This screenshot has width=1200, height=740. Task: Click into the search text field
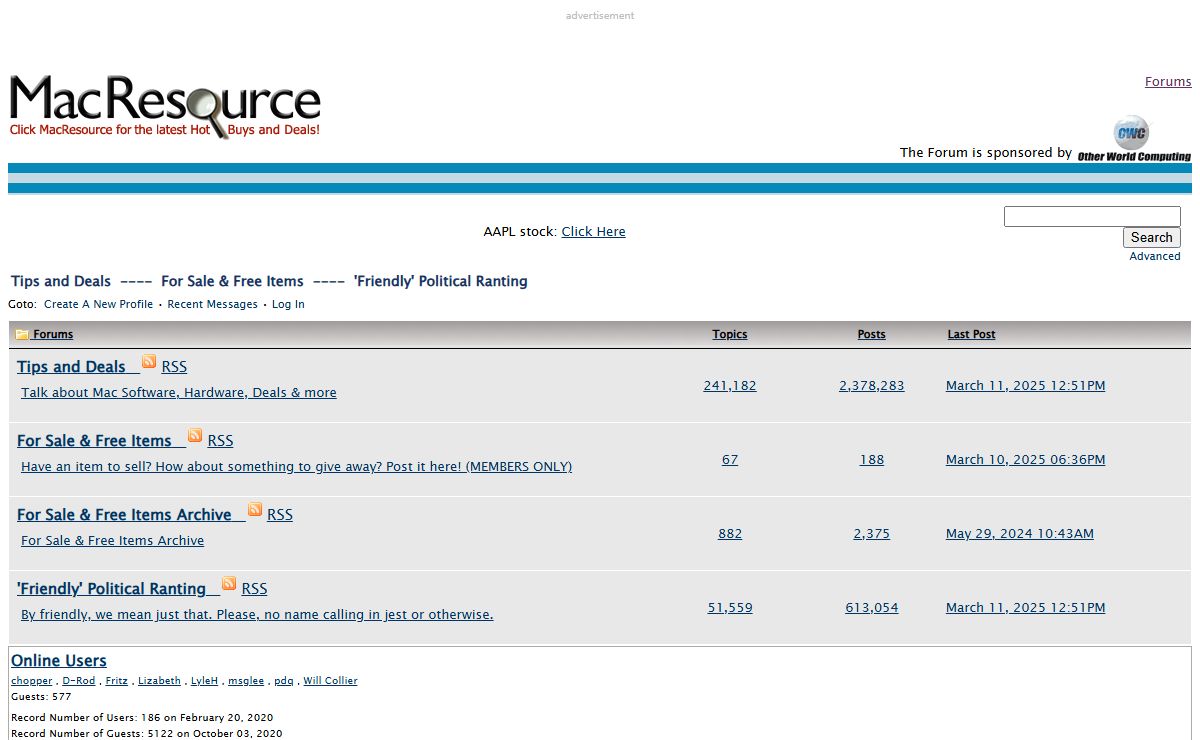tap(1092, 217)
